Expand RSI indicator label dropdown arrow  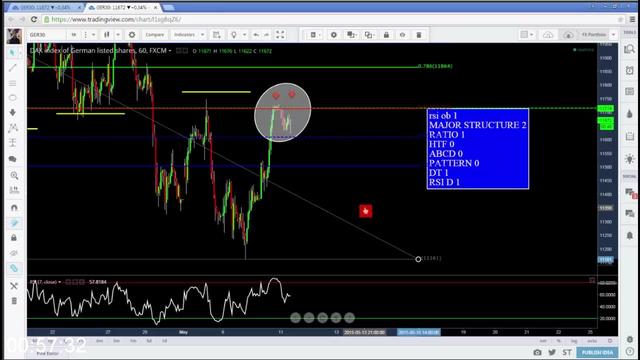click(60, 282)
